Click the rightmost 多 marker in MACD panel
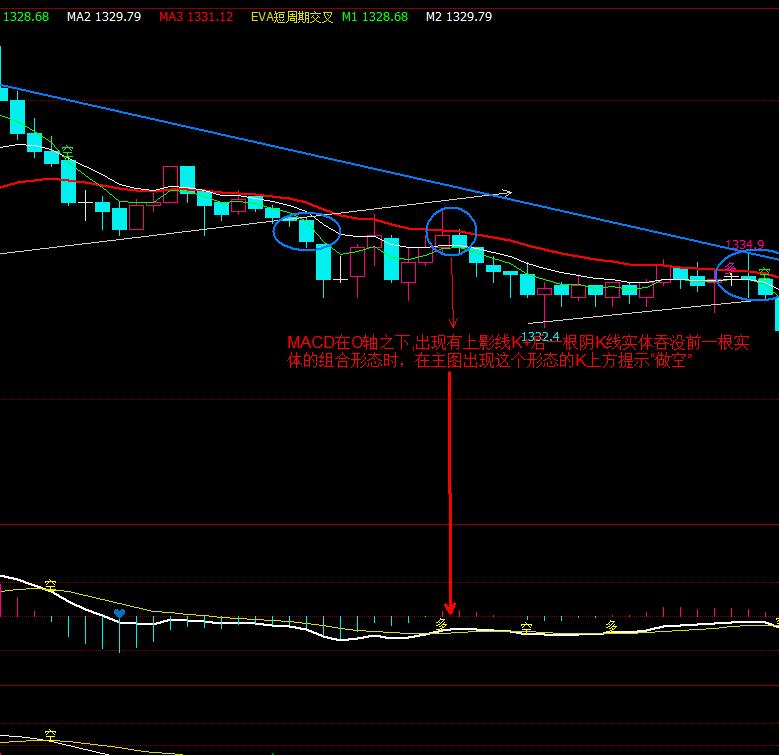Image resolution: width=779 pixels, height=755 pixels. click(x=610, y=625)
